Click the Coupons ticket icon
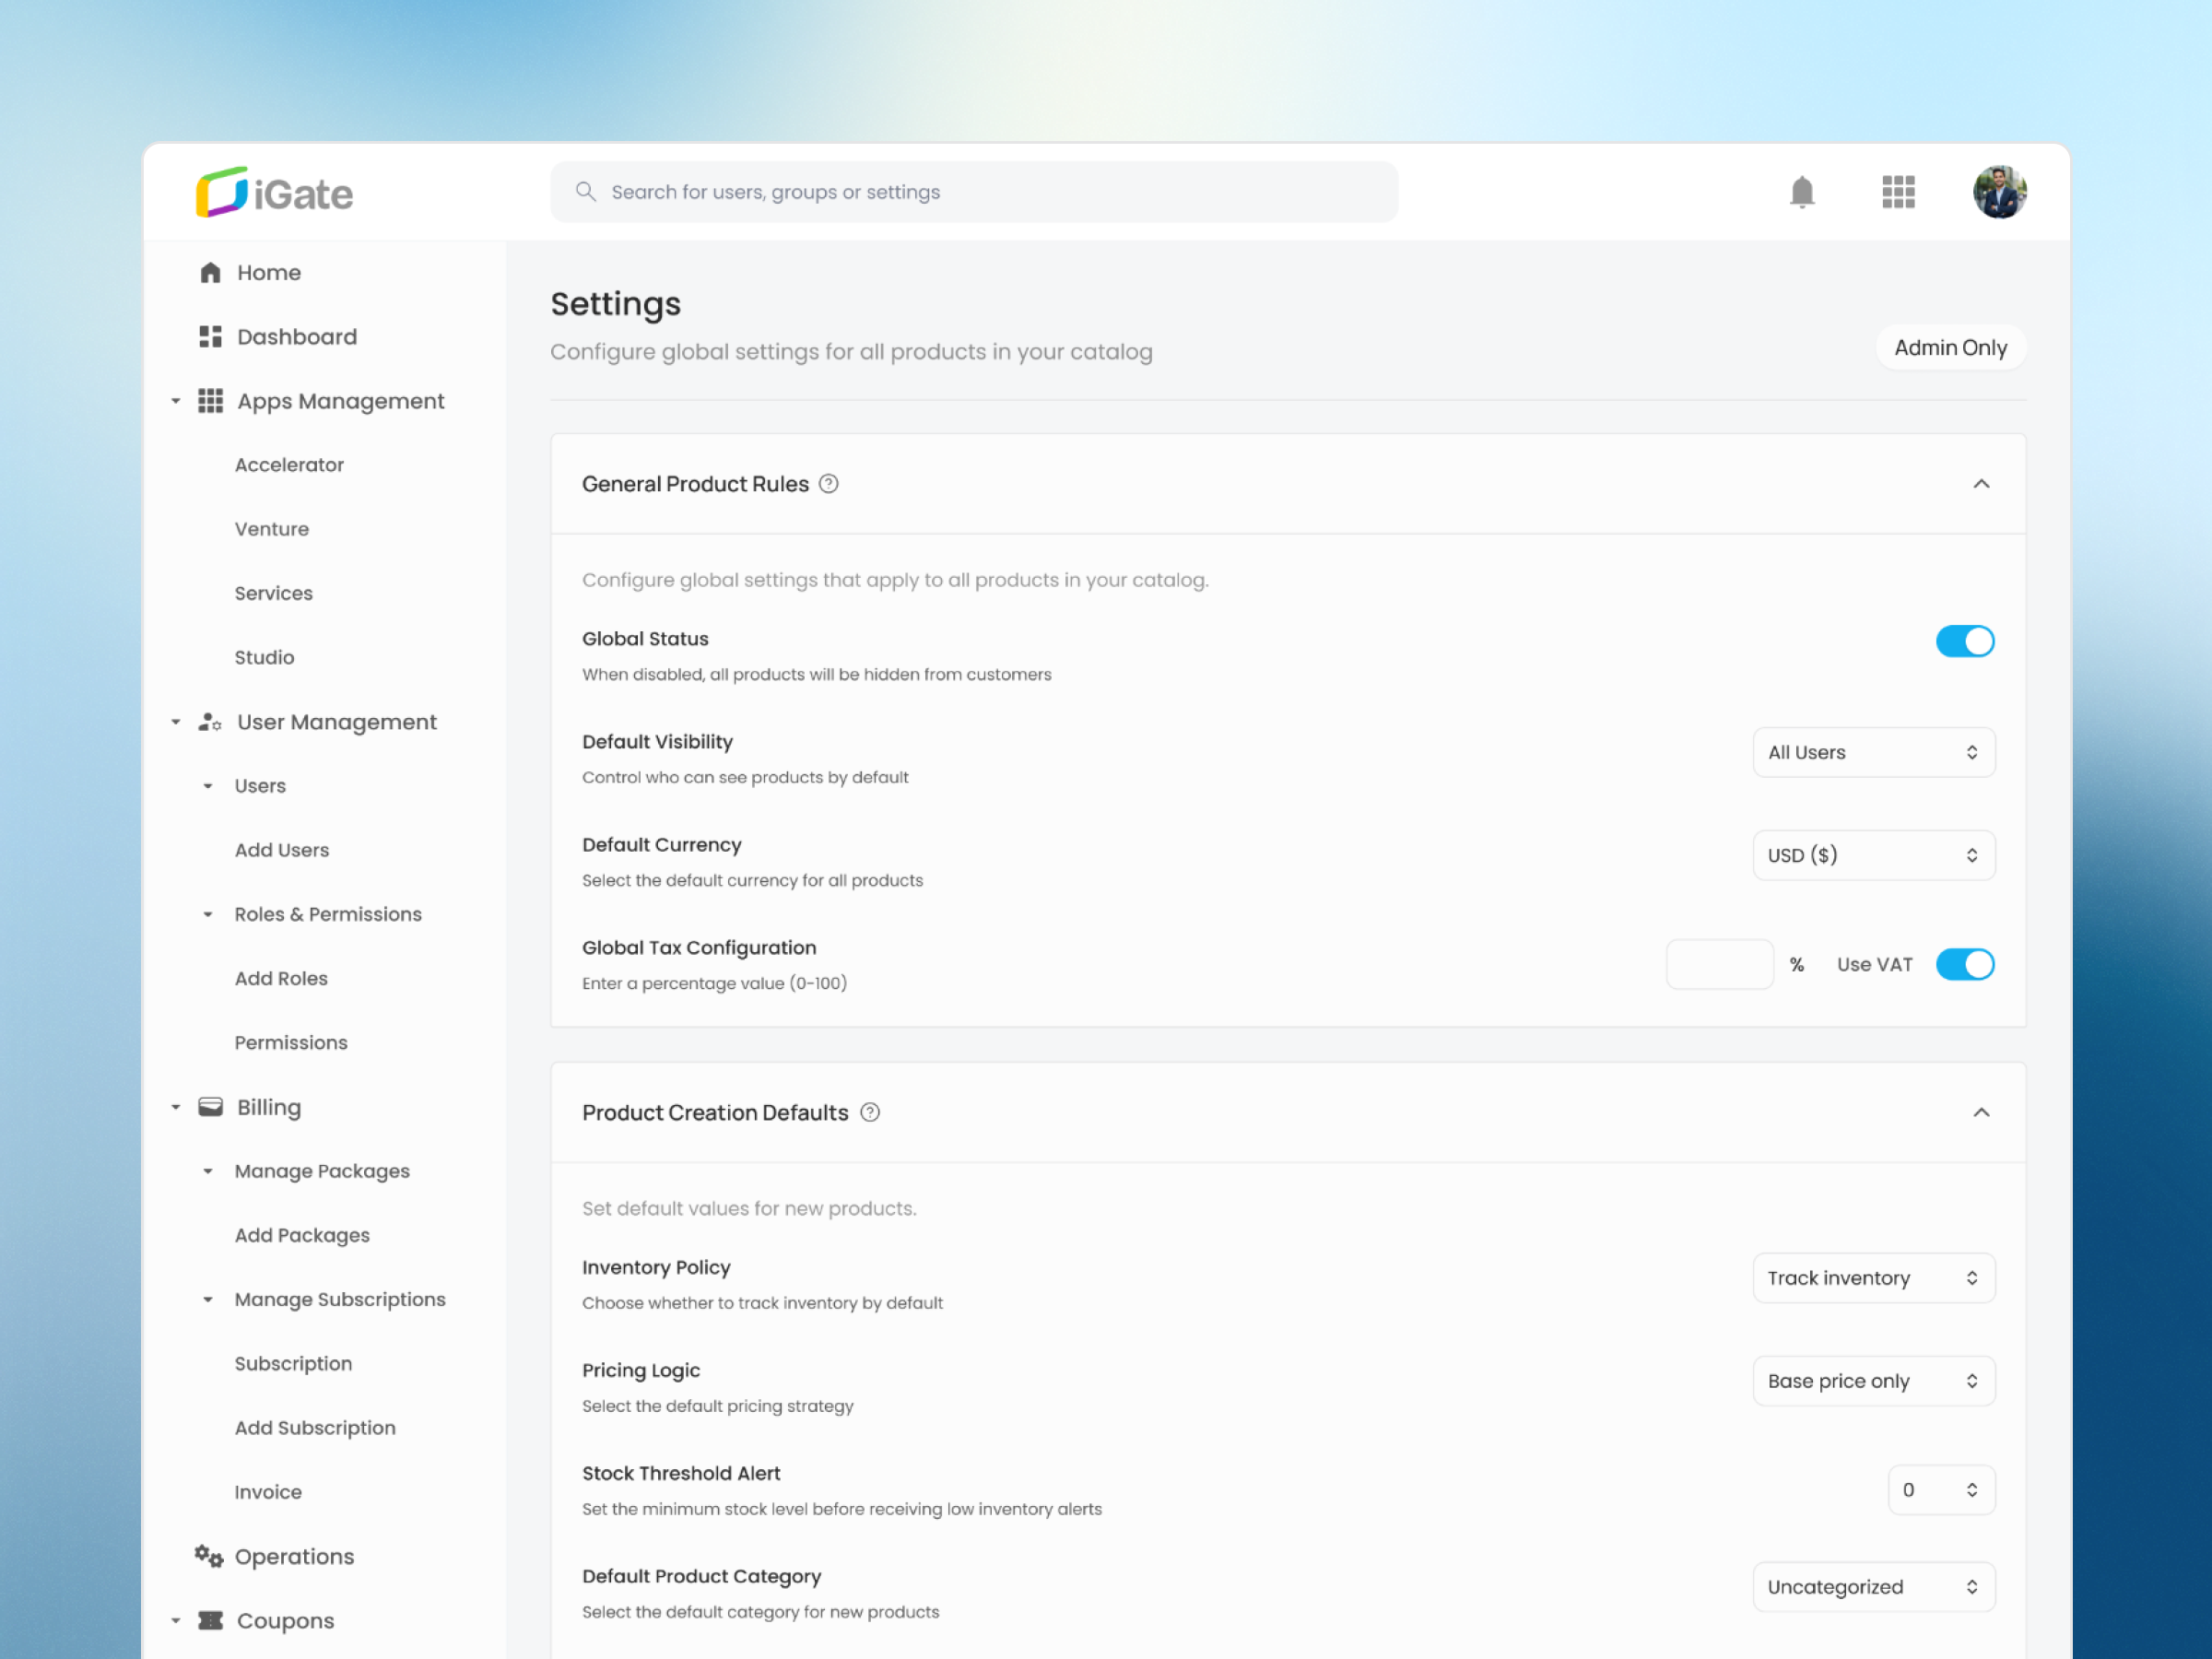Image resolution: width=2212 pixels, height=1659 pixels. (x=209, y=1620)
